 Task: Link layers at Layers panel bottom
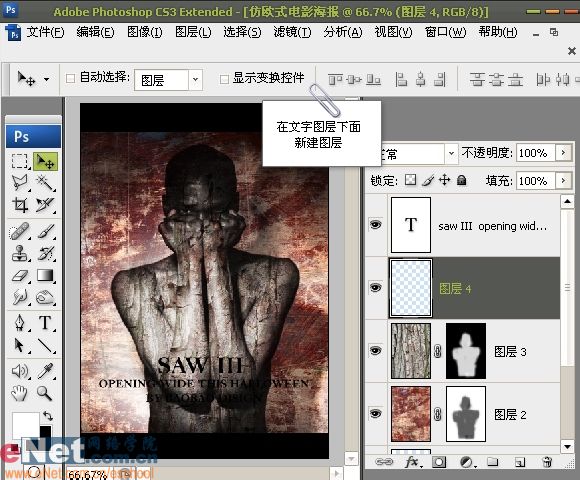click(x=384, y=462)
